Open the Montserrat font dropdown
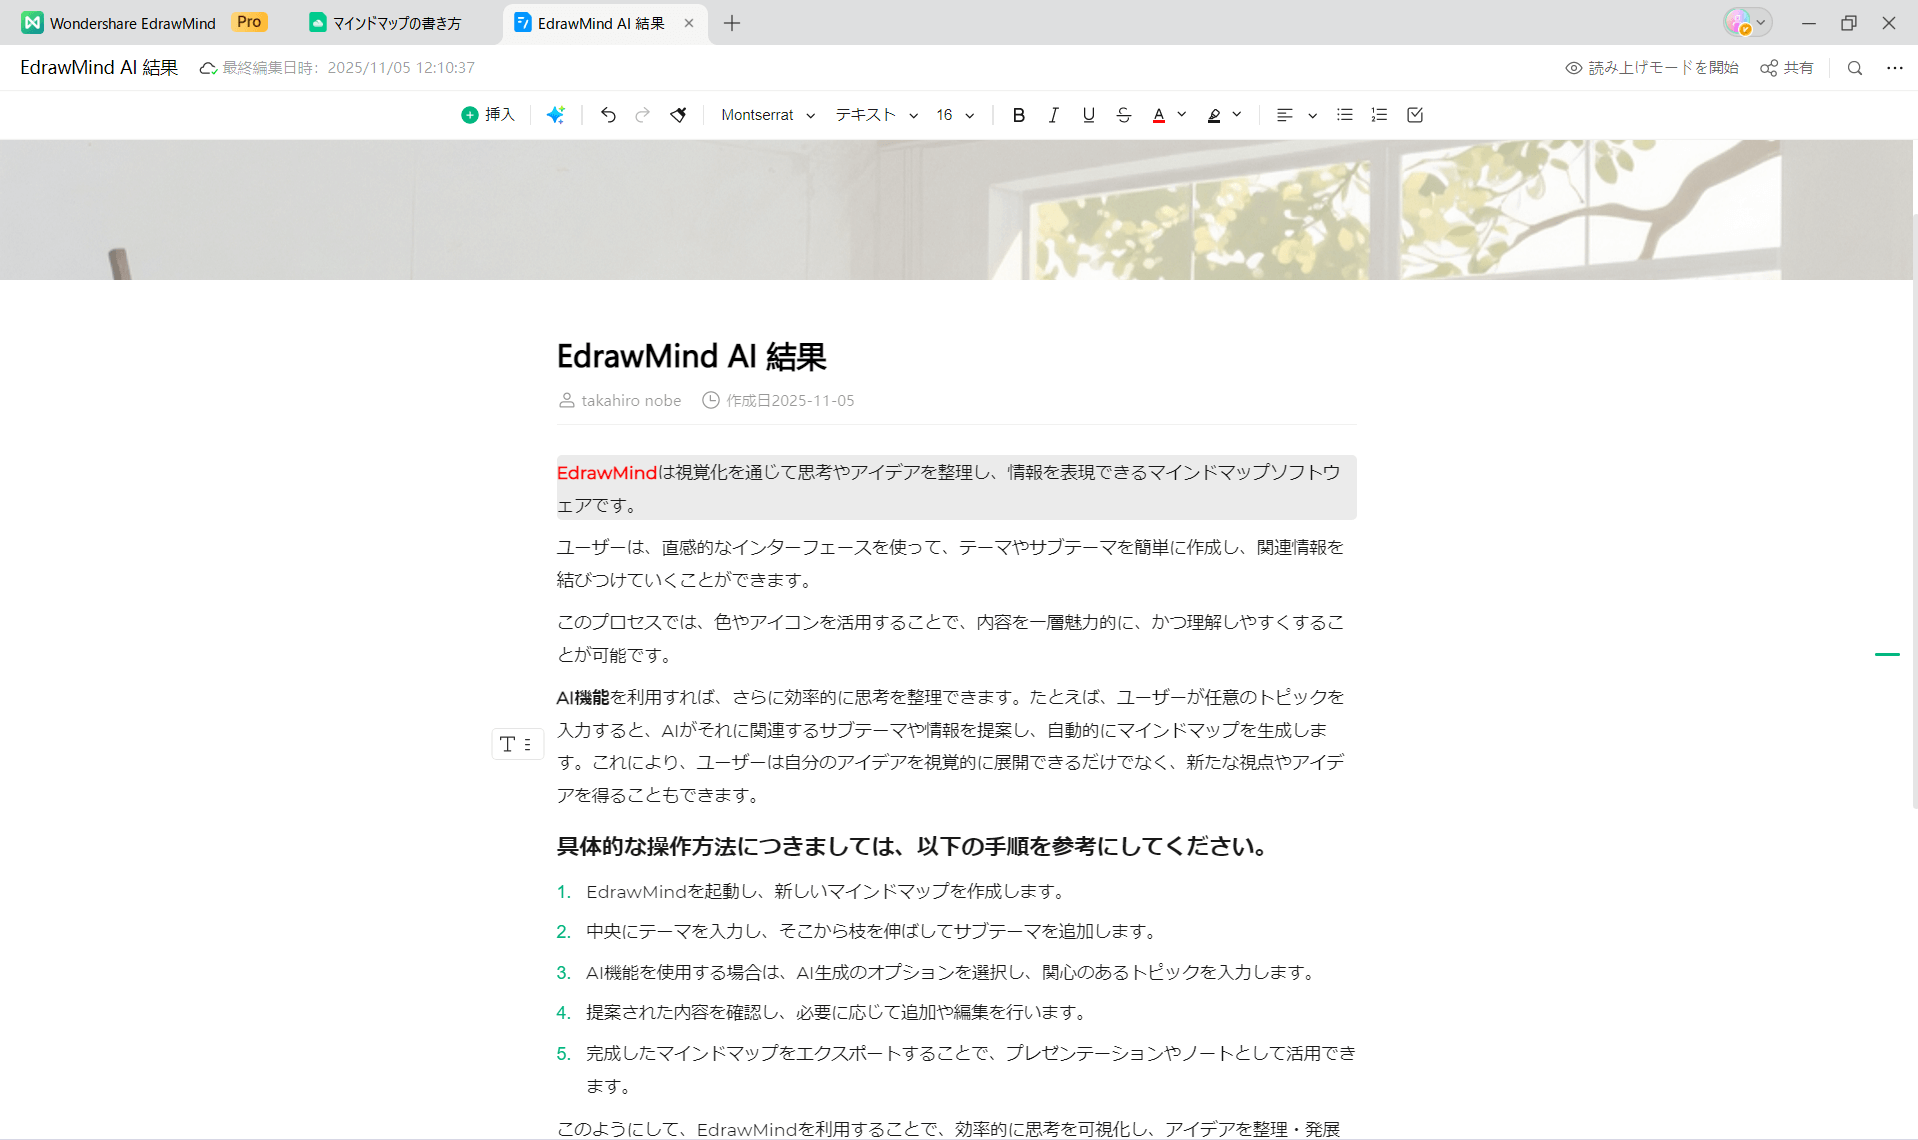The image size is (1918, 1140). coord(768,114)
